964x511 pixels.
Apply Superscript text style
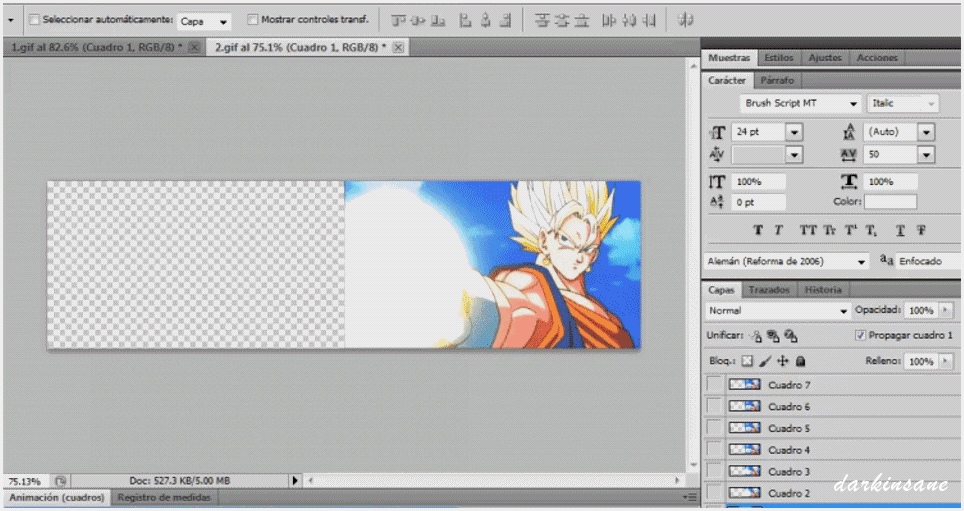click(x=851, y=230)
